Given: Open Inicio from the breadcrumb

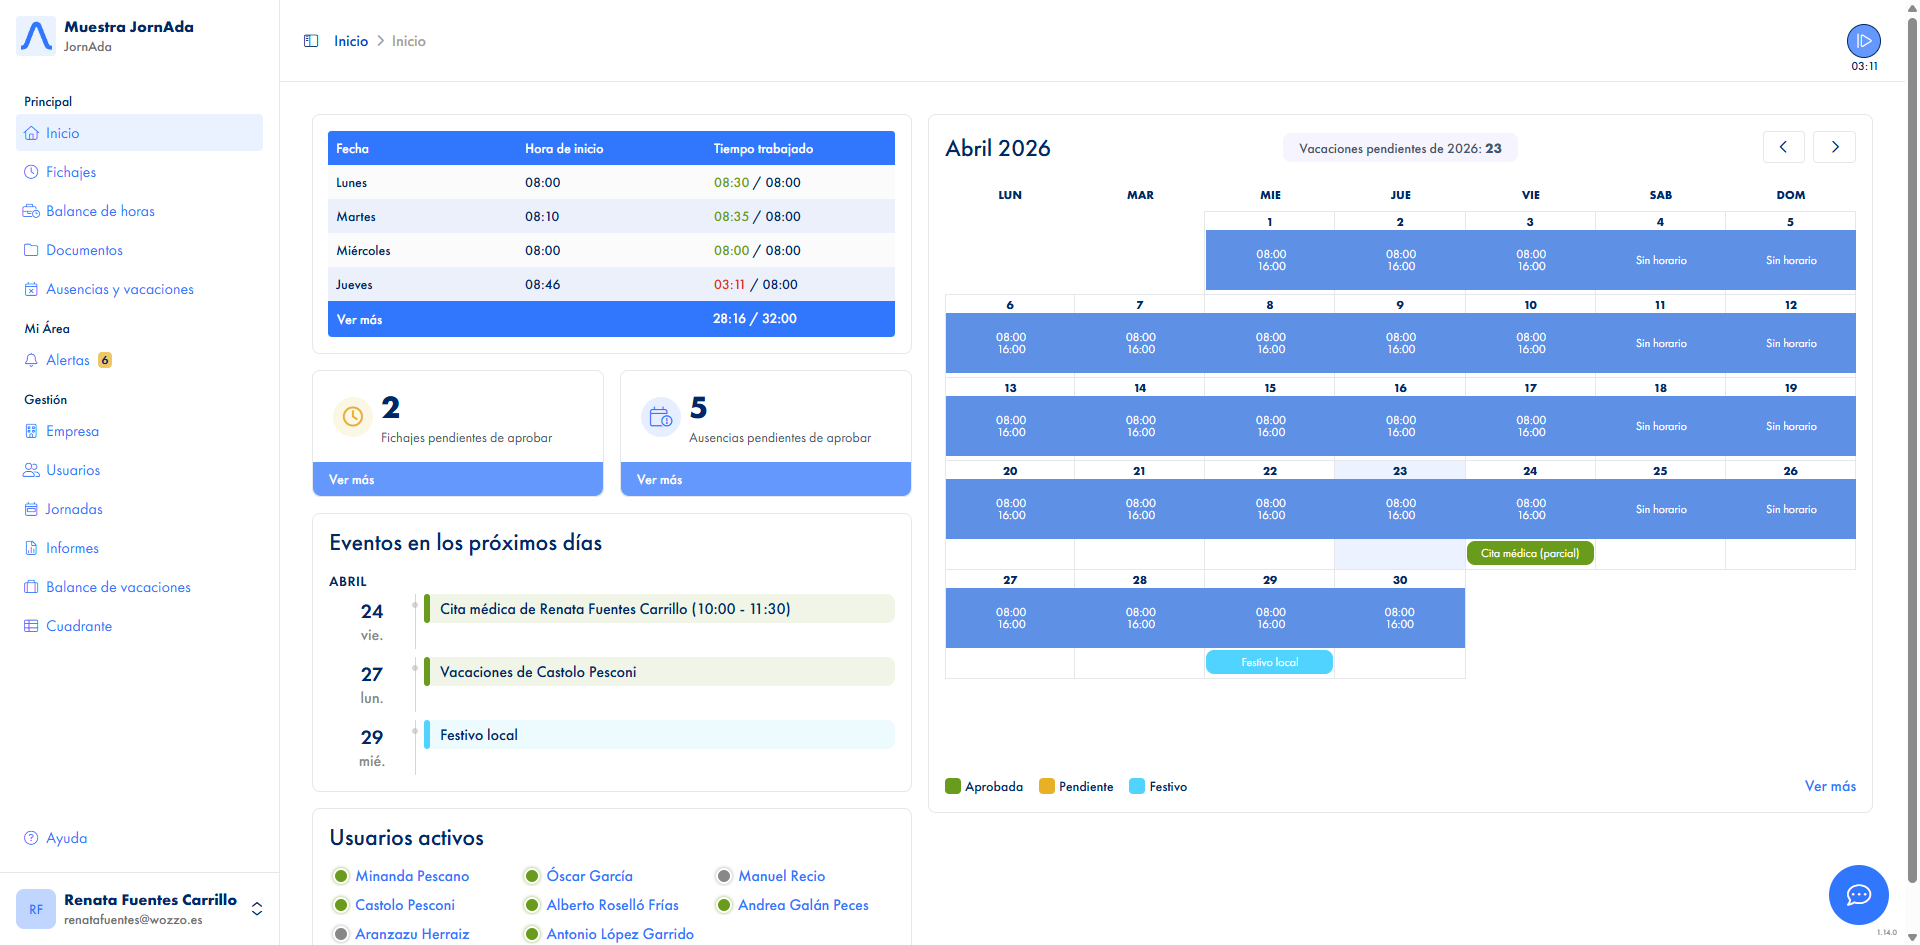Looking at the screenshot, I should [x=350, y=40].
